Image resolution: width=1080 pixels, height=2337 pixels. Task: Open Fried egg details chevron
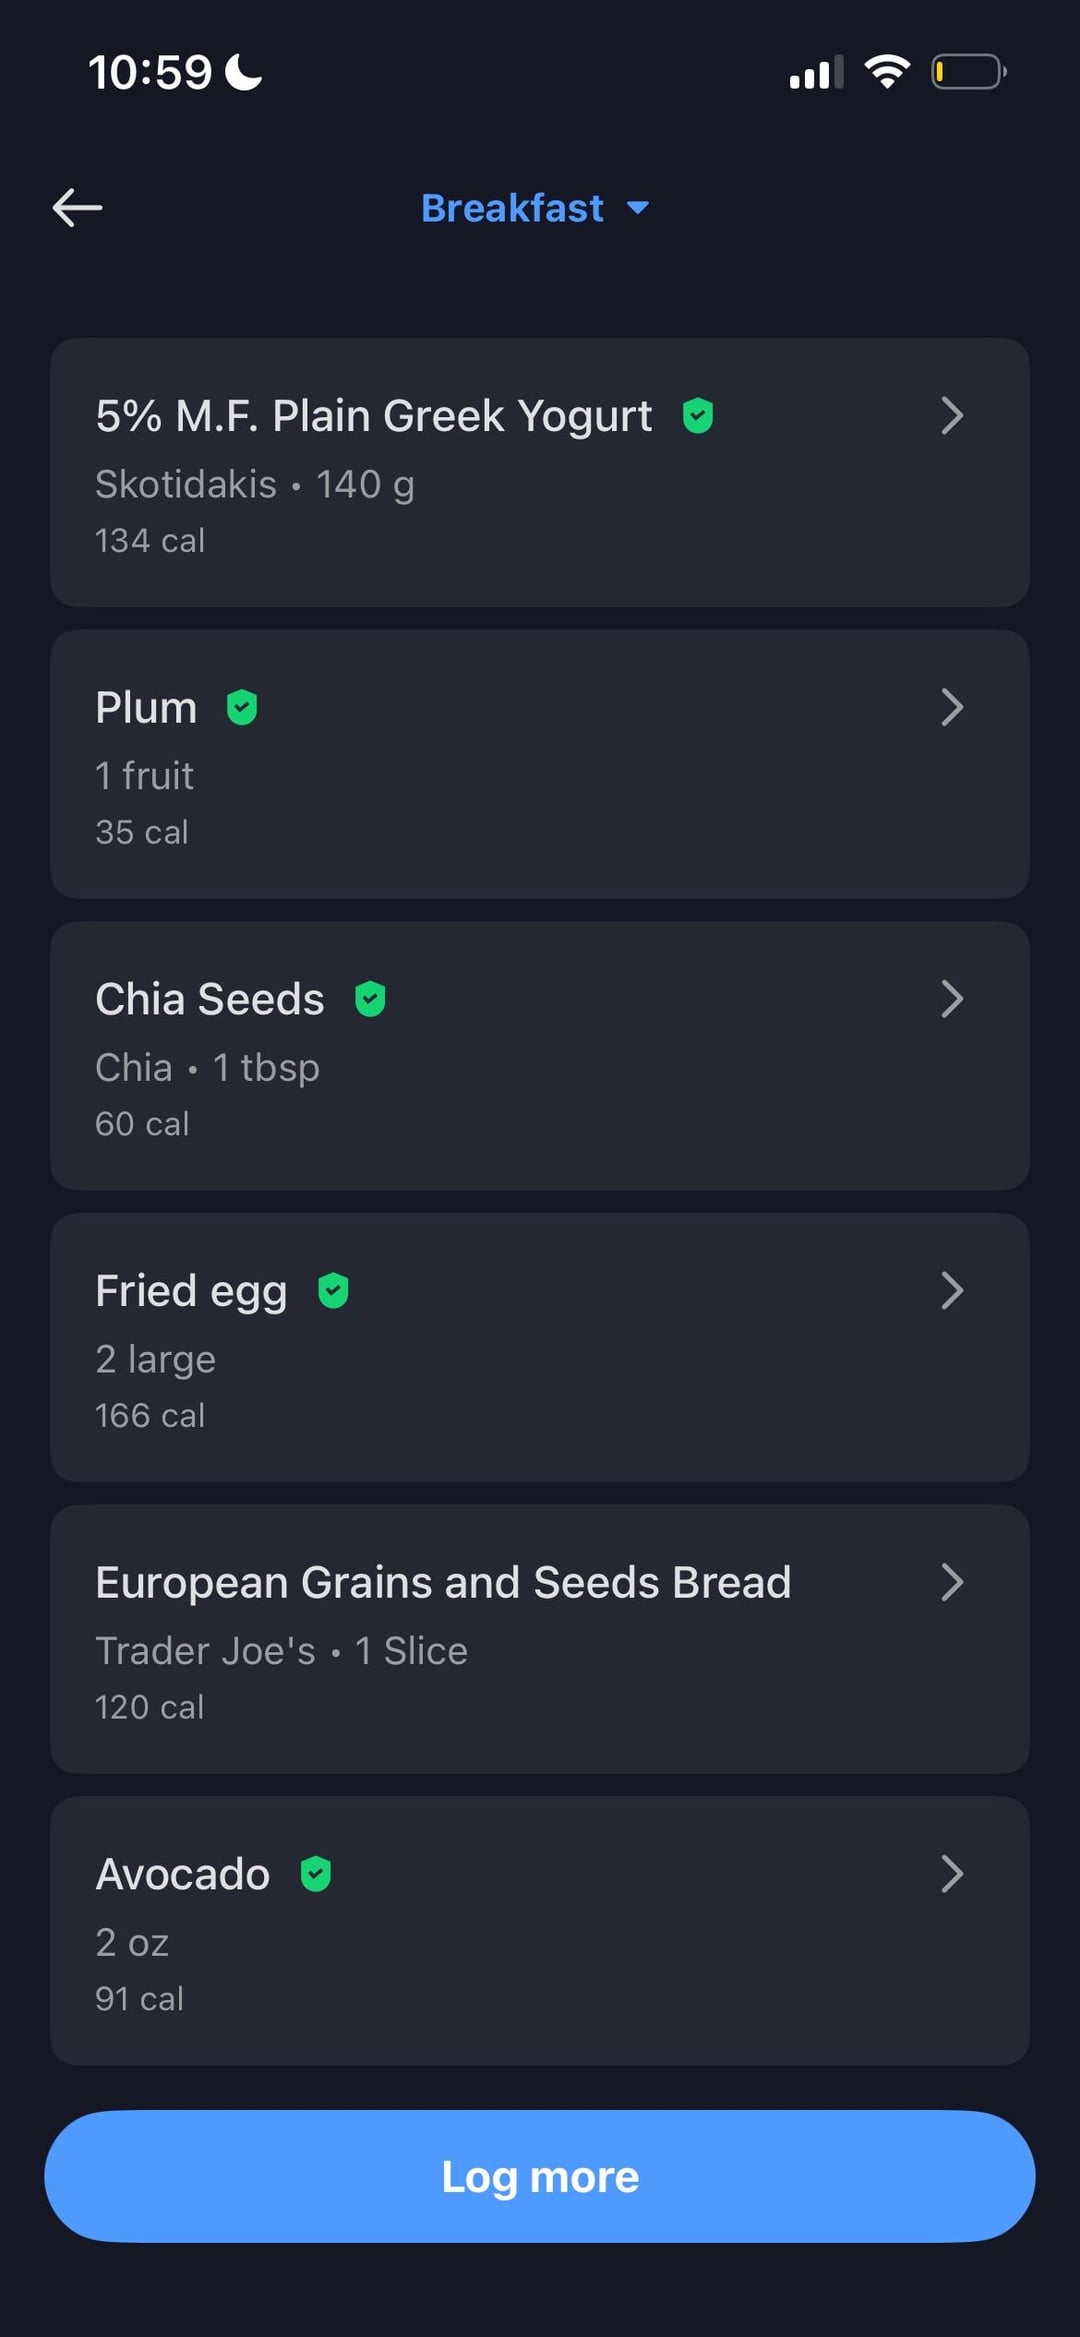[952, 1291]
